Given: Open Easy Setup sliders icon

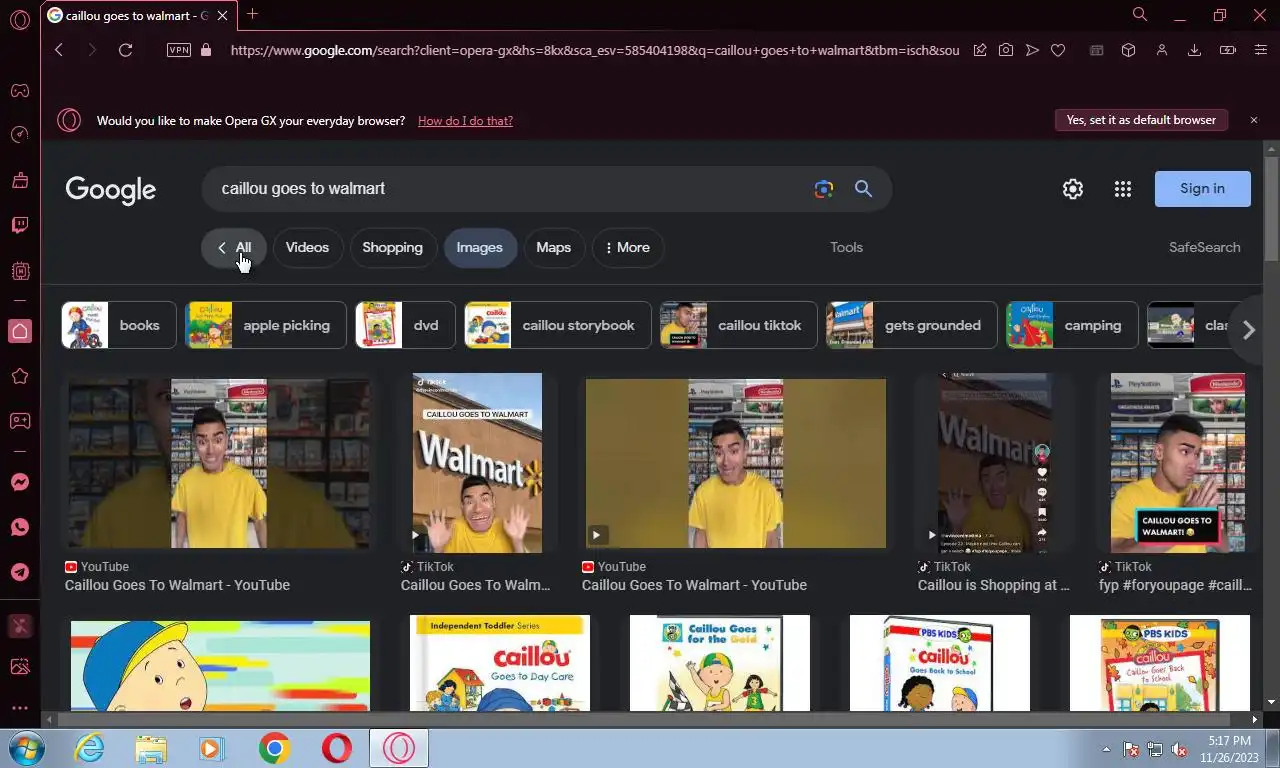Looking at the screenshot, I should [x=1260, y=50].
